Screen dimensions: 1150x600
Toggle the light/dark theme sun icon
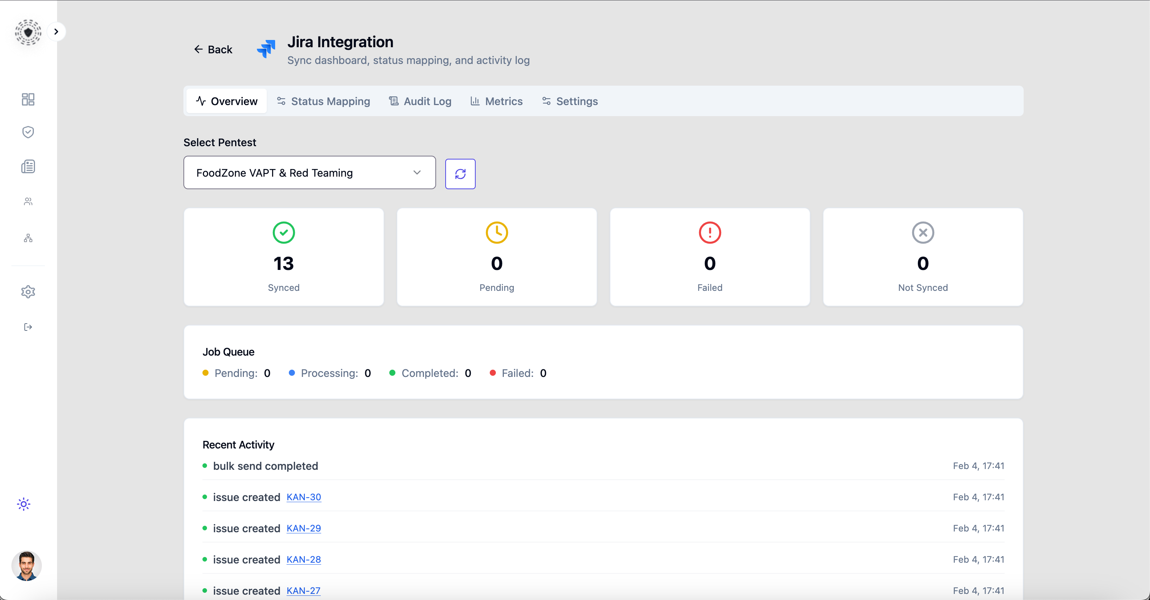tap(24, 505)
